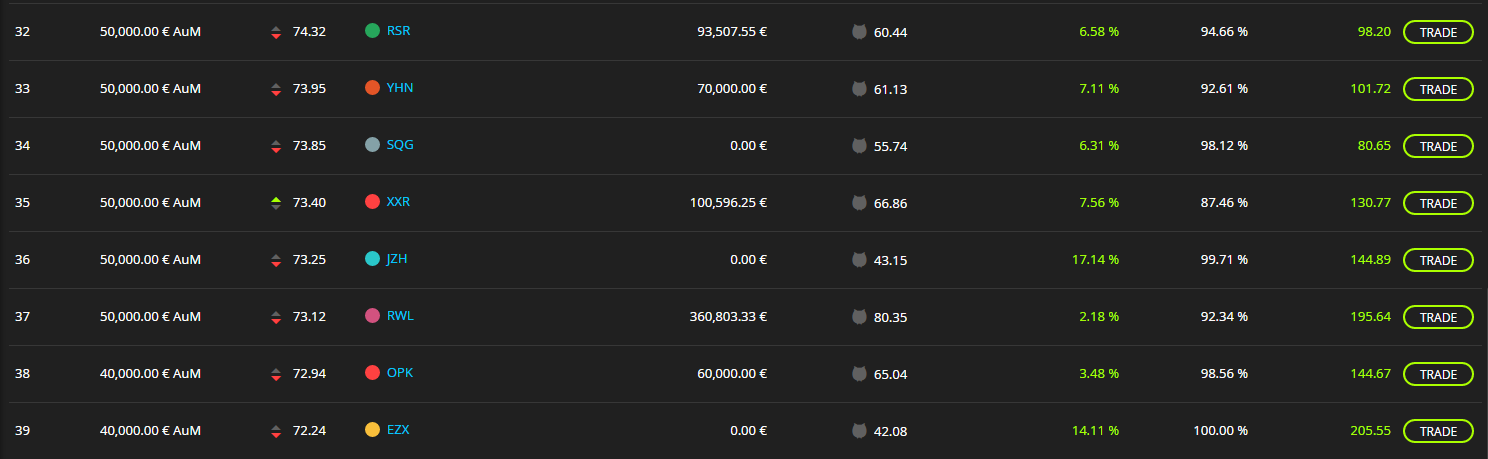
Task: Click the teal circle icon beside JZH
Action: click(372, 259)
